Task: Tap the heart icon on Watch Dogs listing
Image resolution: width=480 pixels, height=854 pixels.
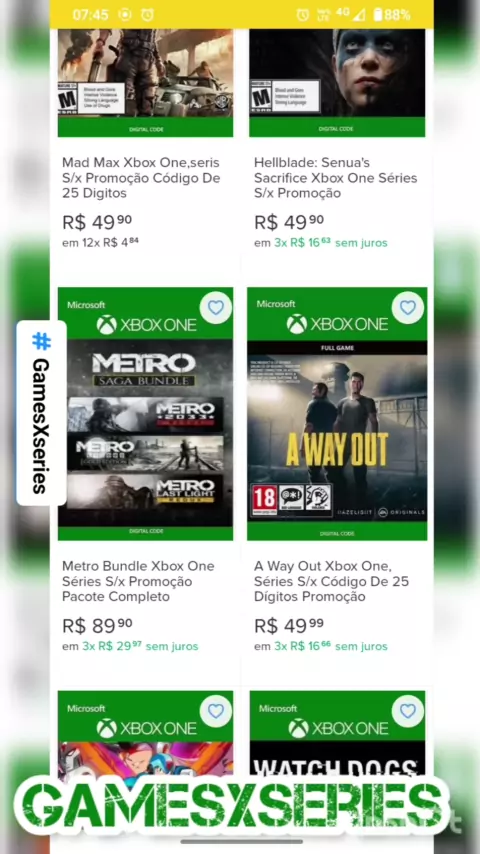Action: point(408,711)
